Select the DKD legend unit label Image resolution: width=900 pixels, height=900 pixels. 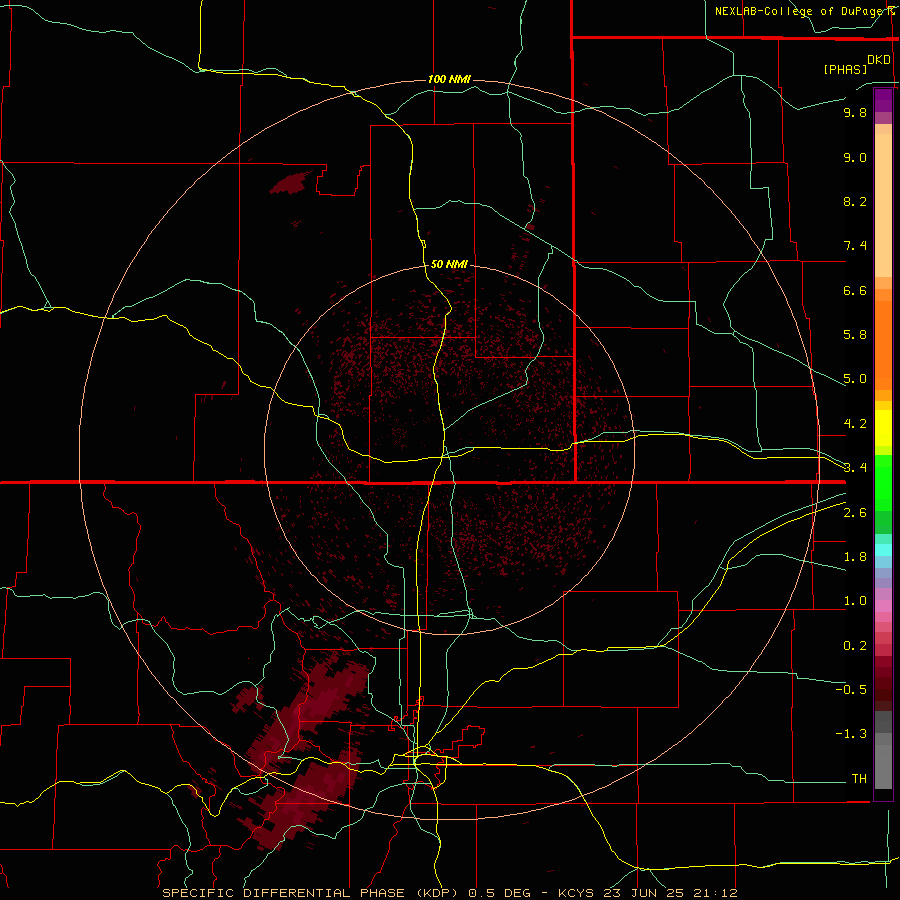(879, 60)
